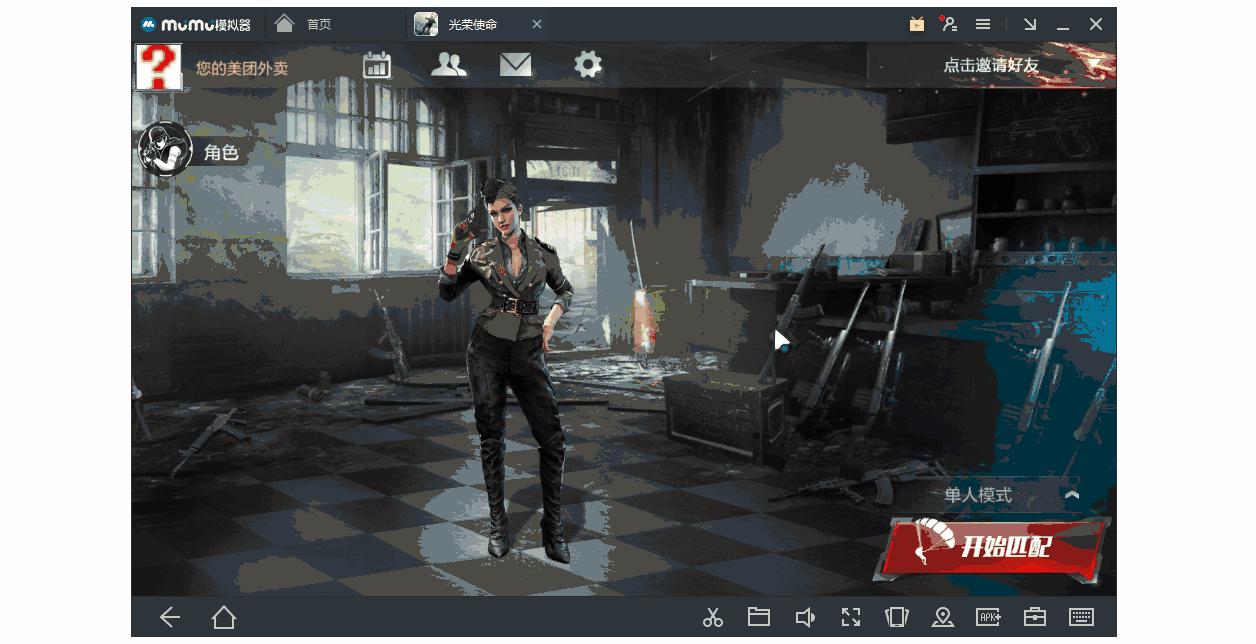
Task: Open the toolbox briefcase icon
Action: click(1035, 618)
